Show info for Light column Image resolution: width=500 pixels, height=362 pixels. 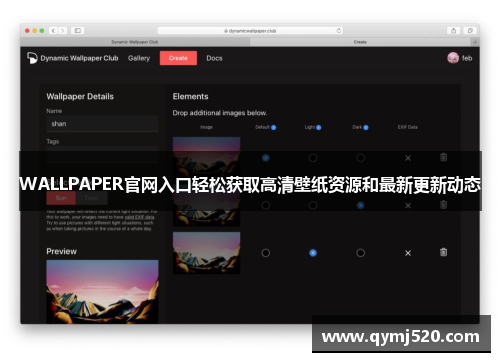pyautogui.click(x=318, y=127)
